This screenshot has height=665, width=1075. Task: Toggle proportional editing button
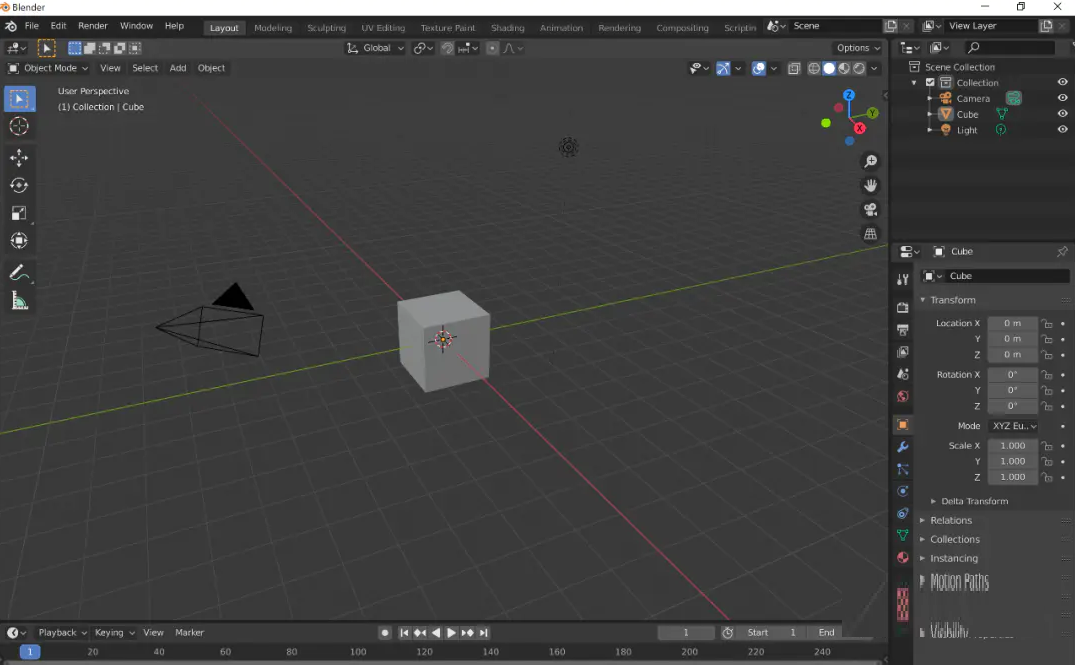coord(492,48)
